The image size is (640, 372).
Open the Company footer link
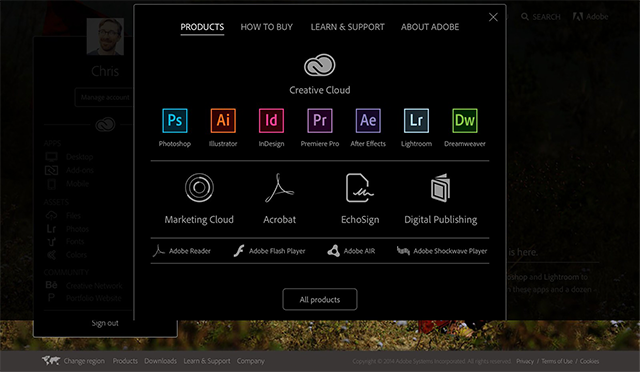(x=251, y=361)
